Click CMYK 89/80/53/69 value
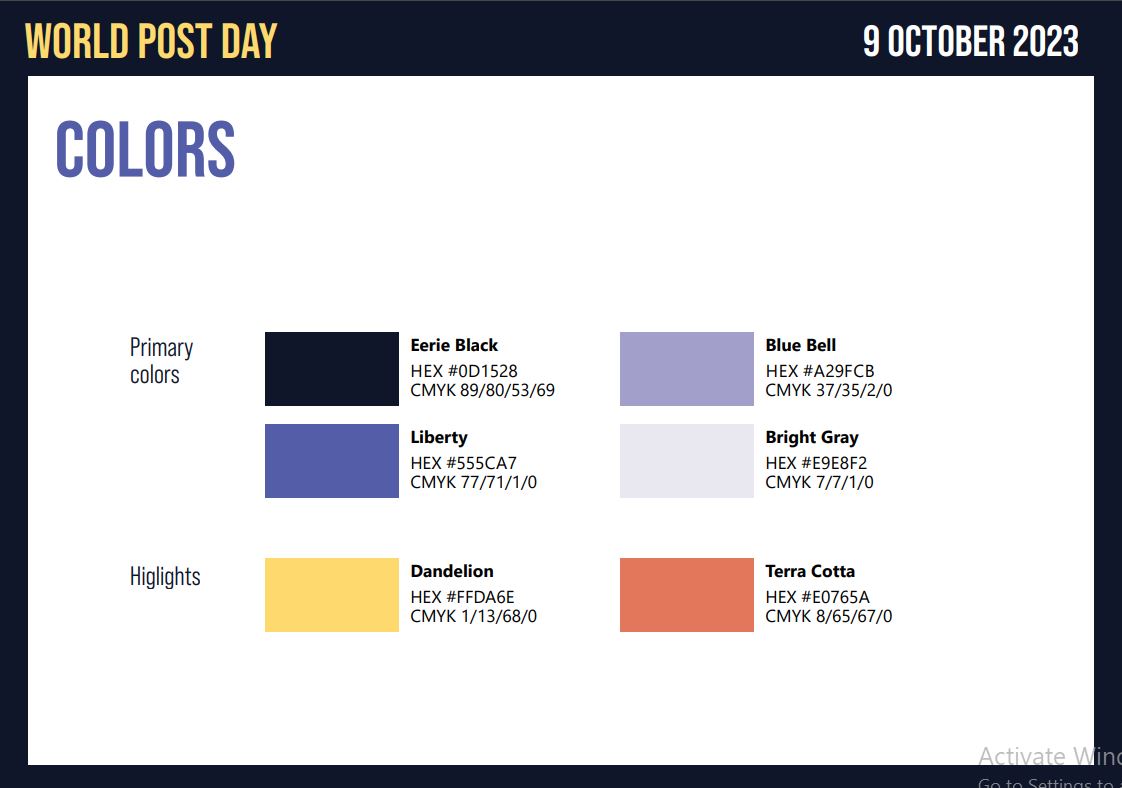This screenshot has height=788, width=1122. click(x=482, y=390)
